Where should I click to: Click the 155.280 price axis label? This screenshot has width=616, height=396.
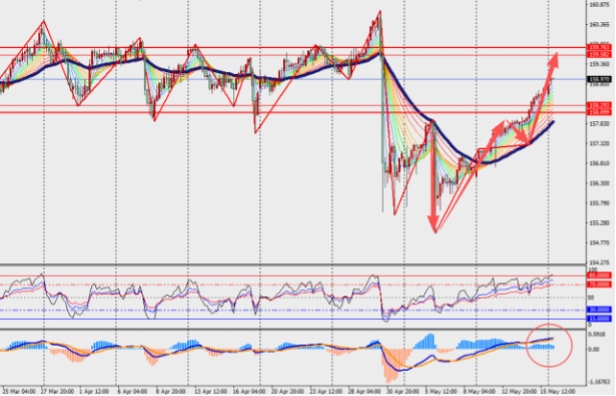click(x=599, y=223)
